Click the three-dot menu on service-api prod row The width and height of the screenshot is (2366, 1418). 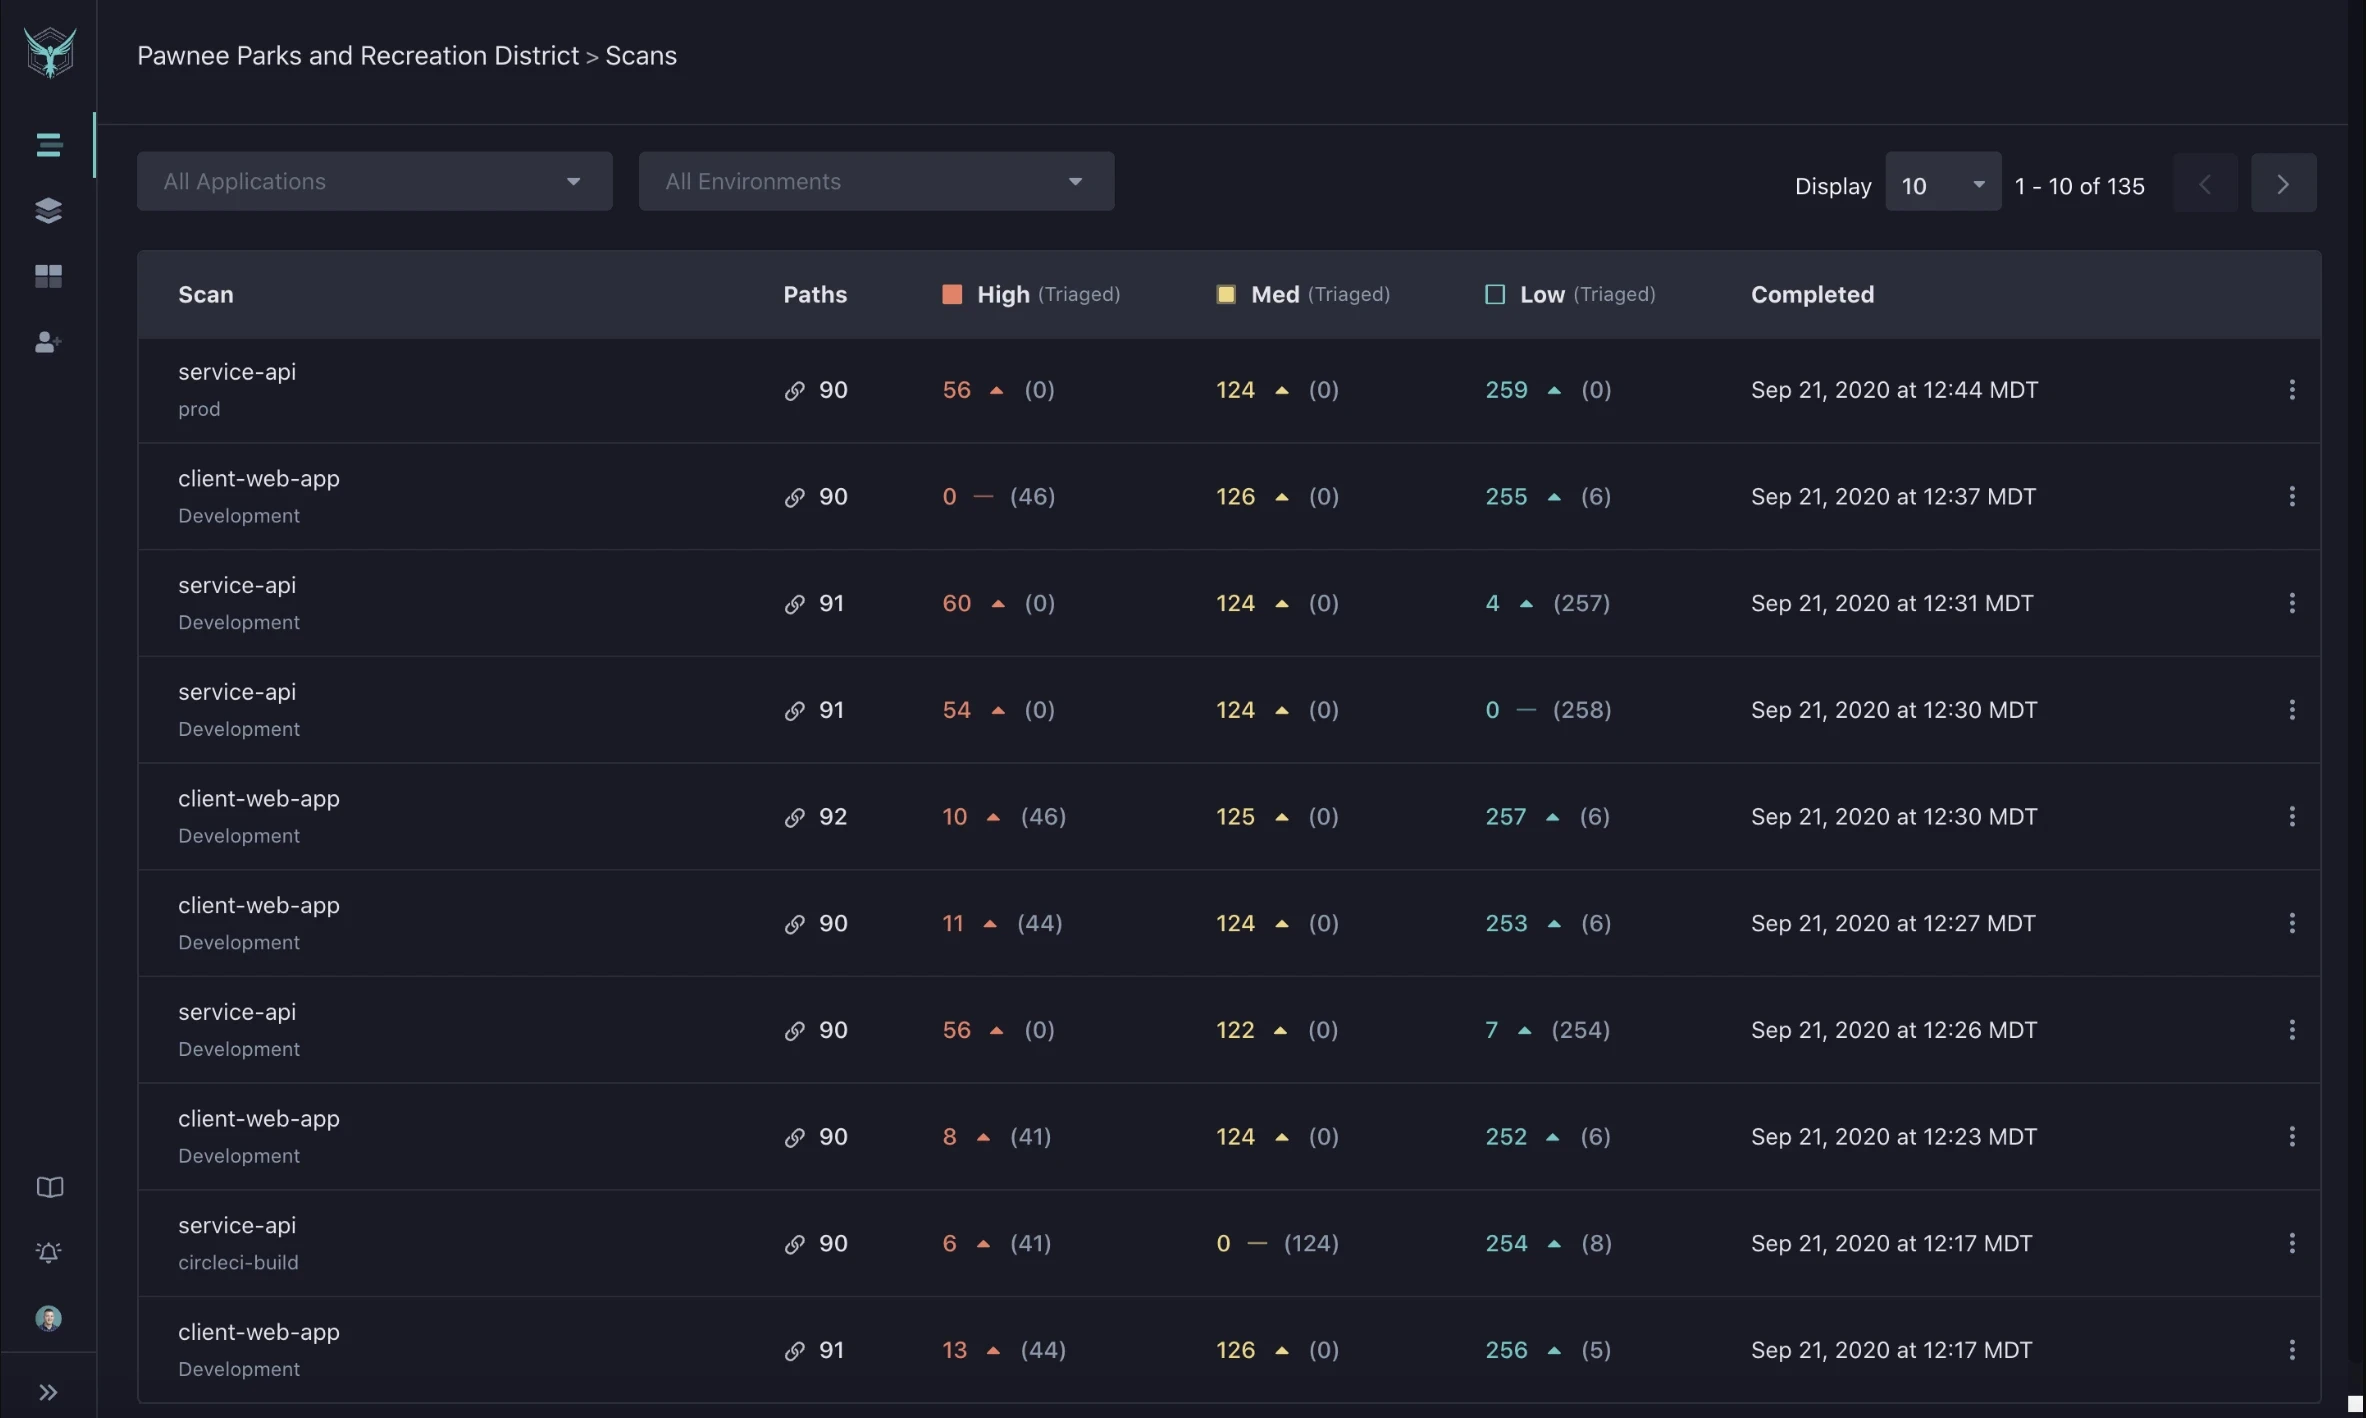point(2292,390)
